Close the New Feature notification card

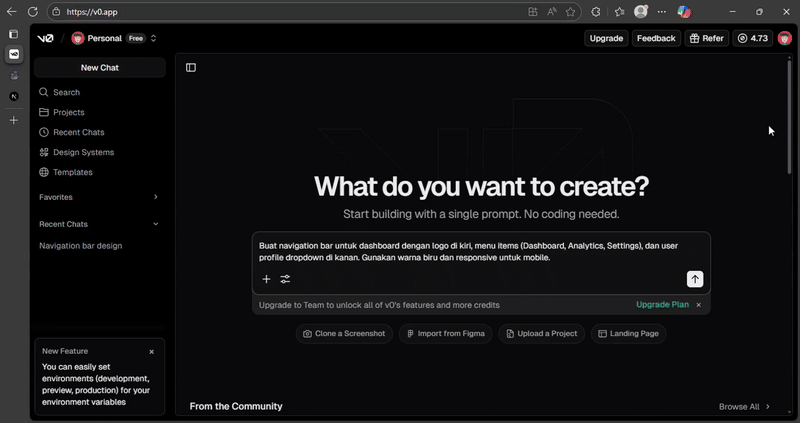pyautogui.click(x=152, y=352)
